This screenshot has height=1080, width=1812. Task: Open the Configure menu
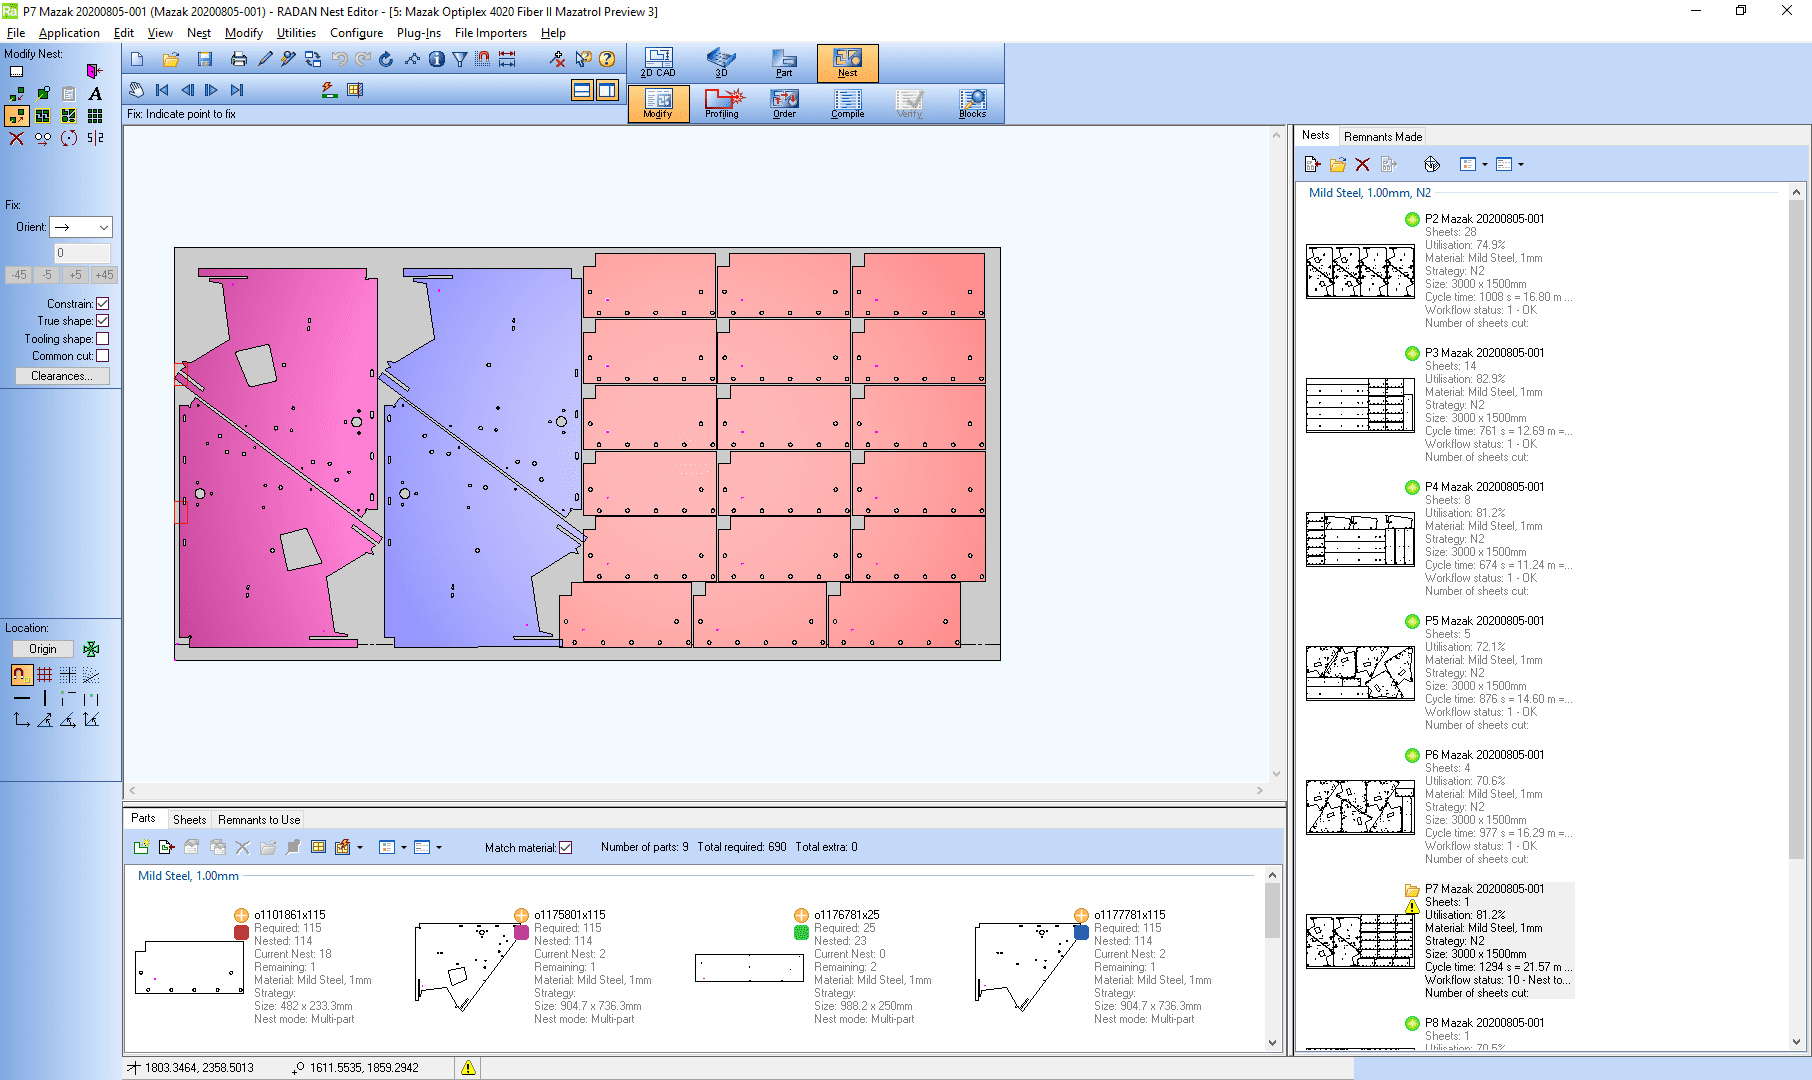[x=356, y=32]
